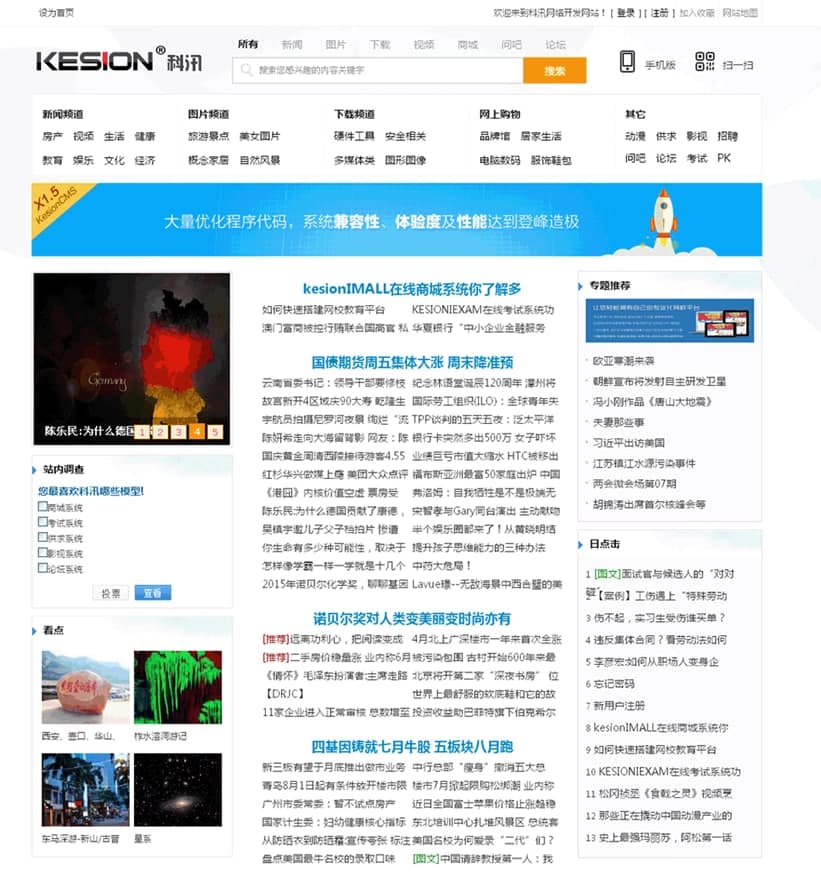
Task: Click the 投票 vote button
Action: (x=111, y=593)
